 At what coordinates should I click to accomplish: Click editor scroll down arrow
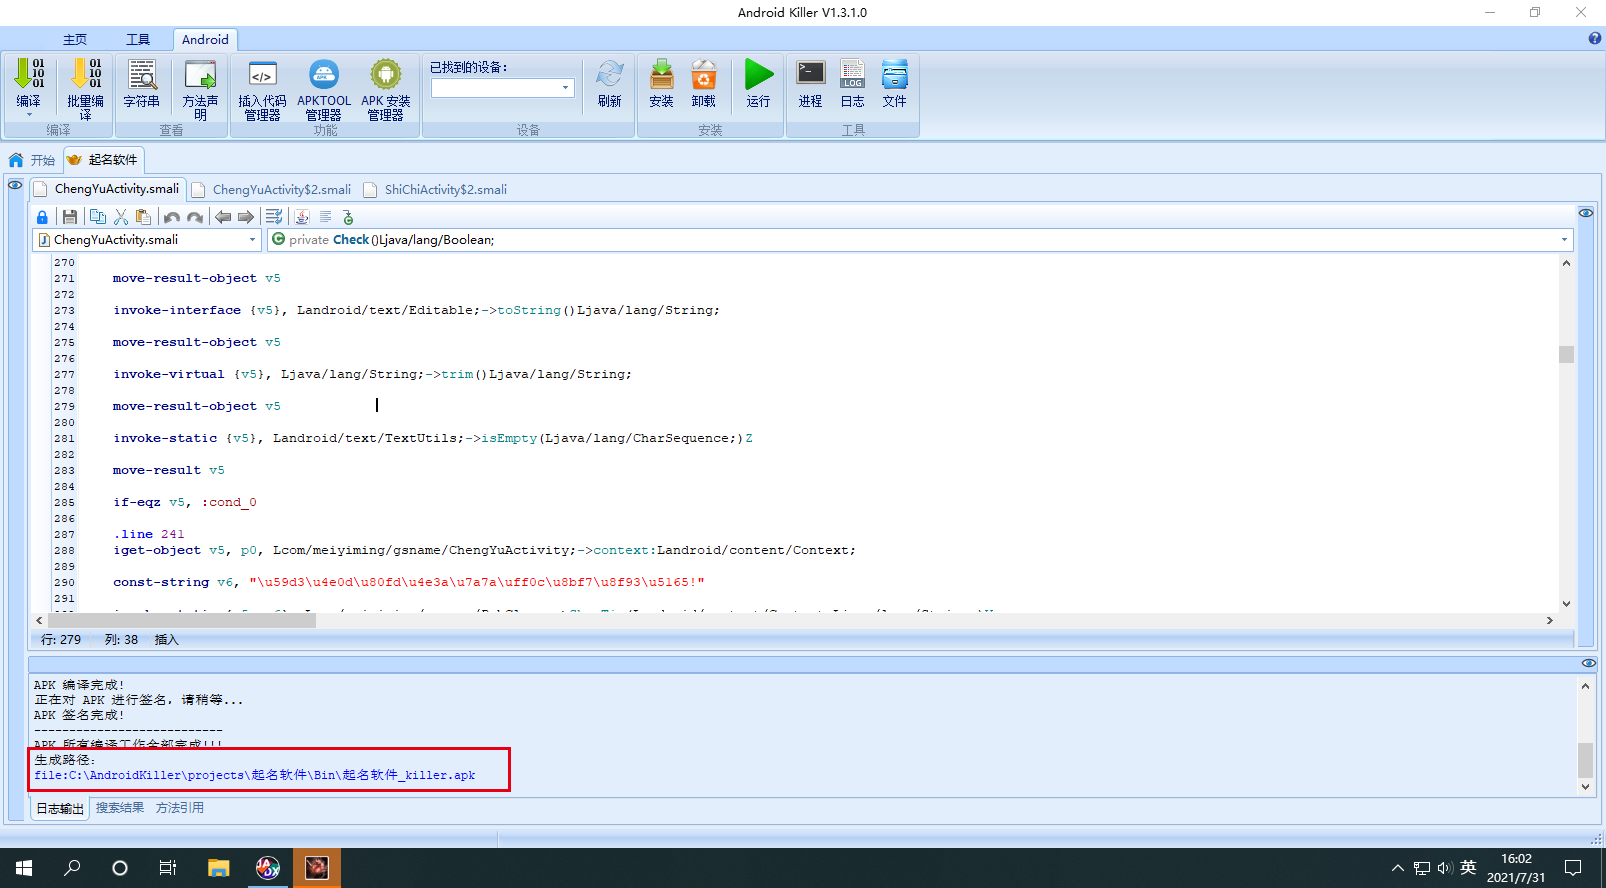tap(1566, 604)
